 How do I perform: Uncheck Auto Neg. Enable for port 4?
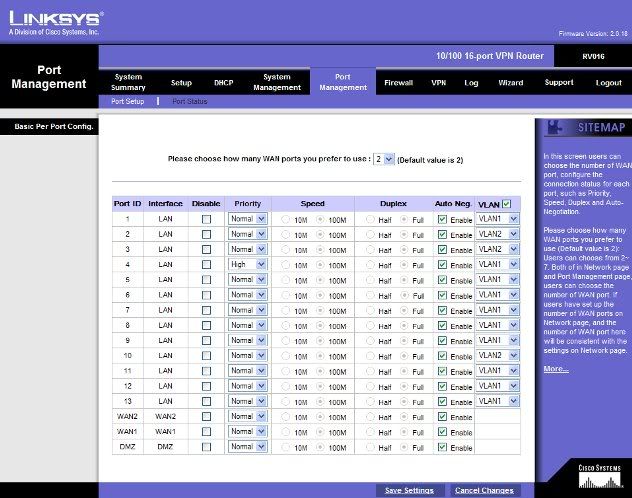[x=442, y=264]
